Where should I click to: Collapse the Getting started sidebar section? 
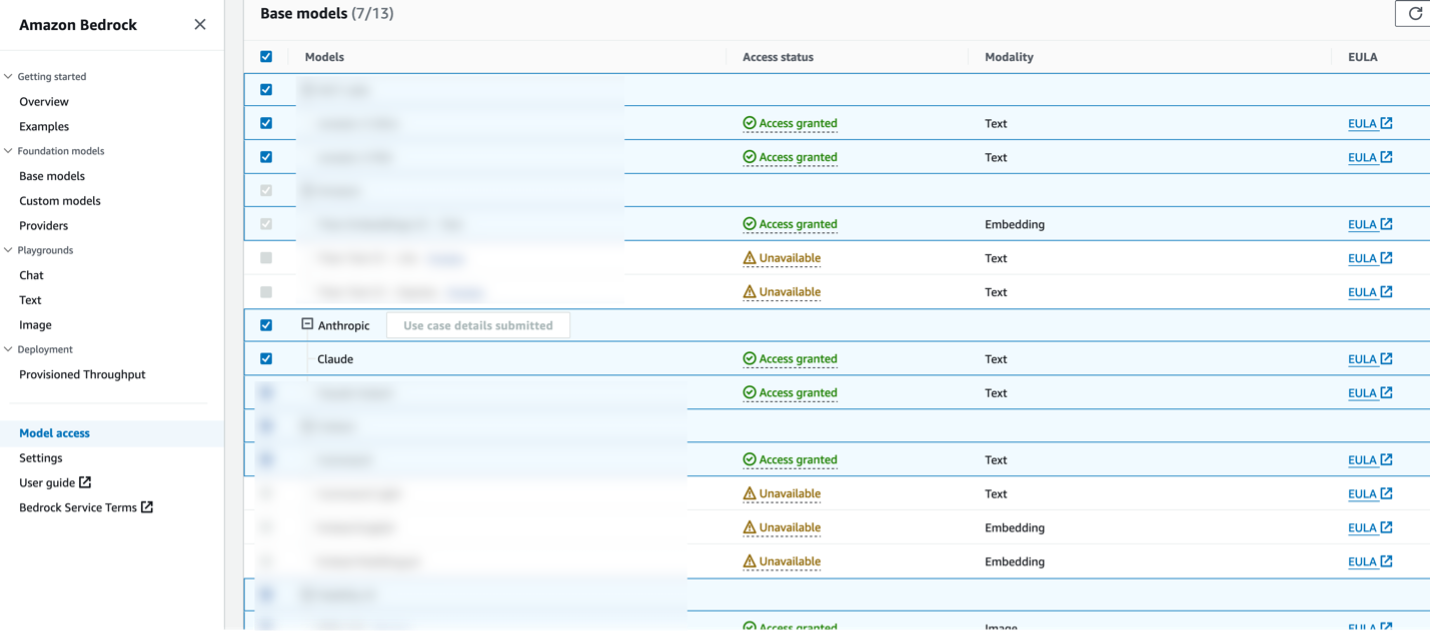pyautogui.click(x=9, y=76)
